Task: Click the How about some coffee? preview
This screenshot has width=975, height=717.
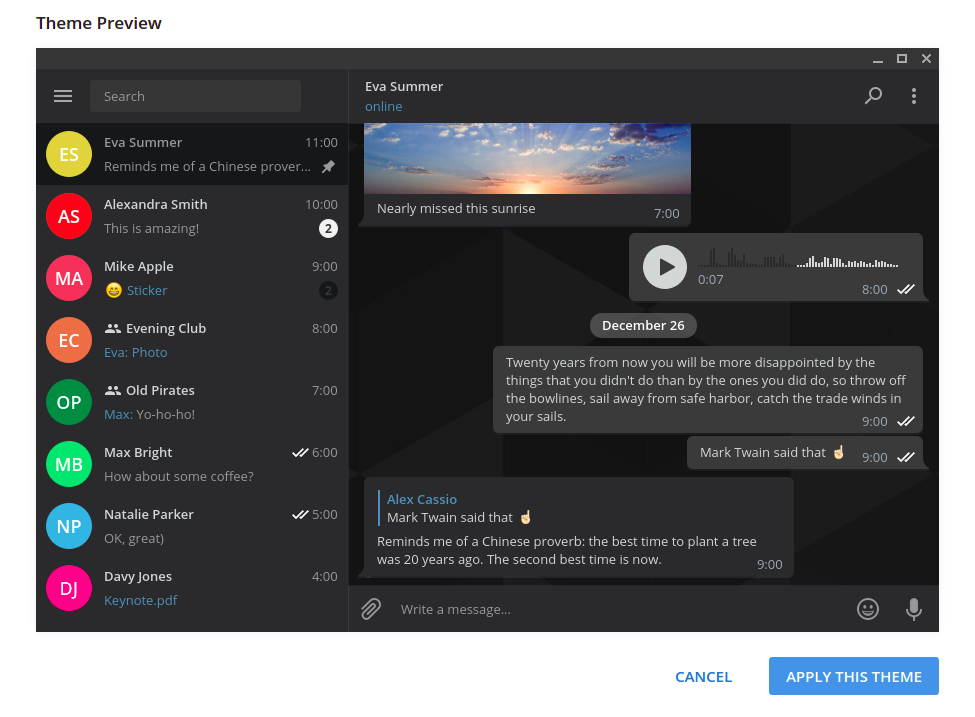Action: pos(178,476)
